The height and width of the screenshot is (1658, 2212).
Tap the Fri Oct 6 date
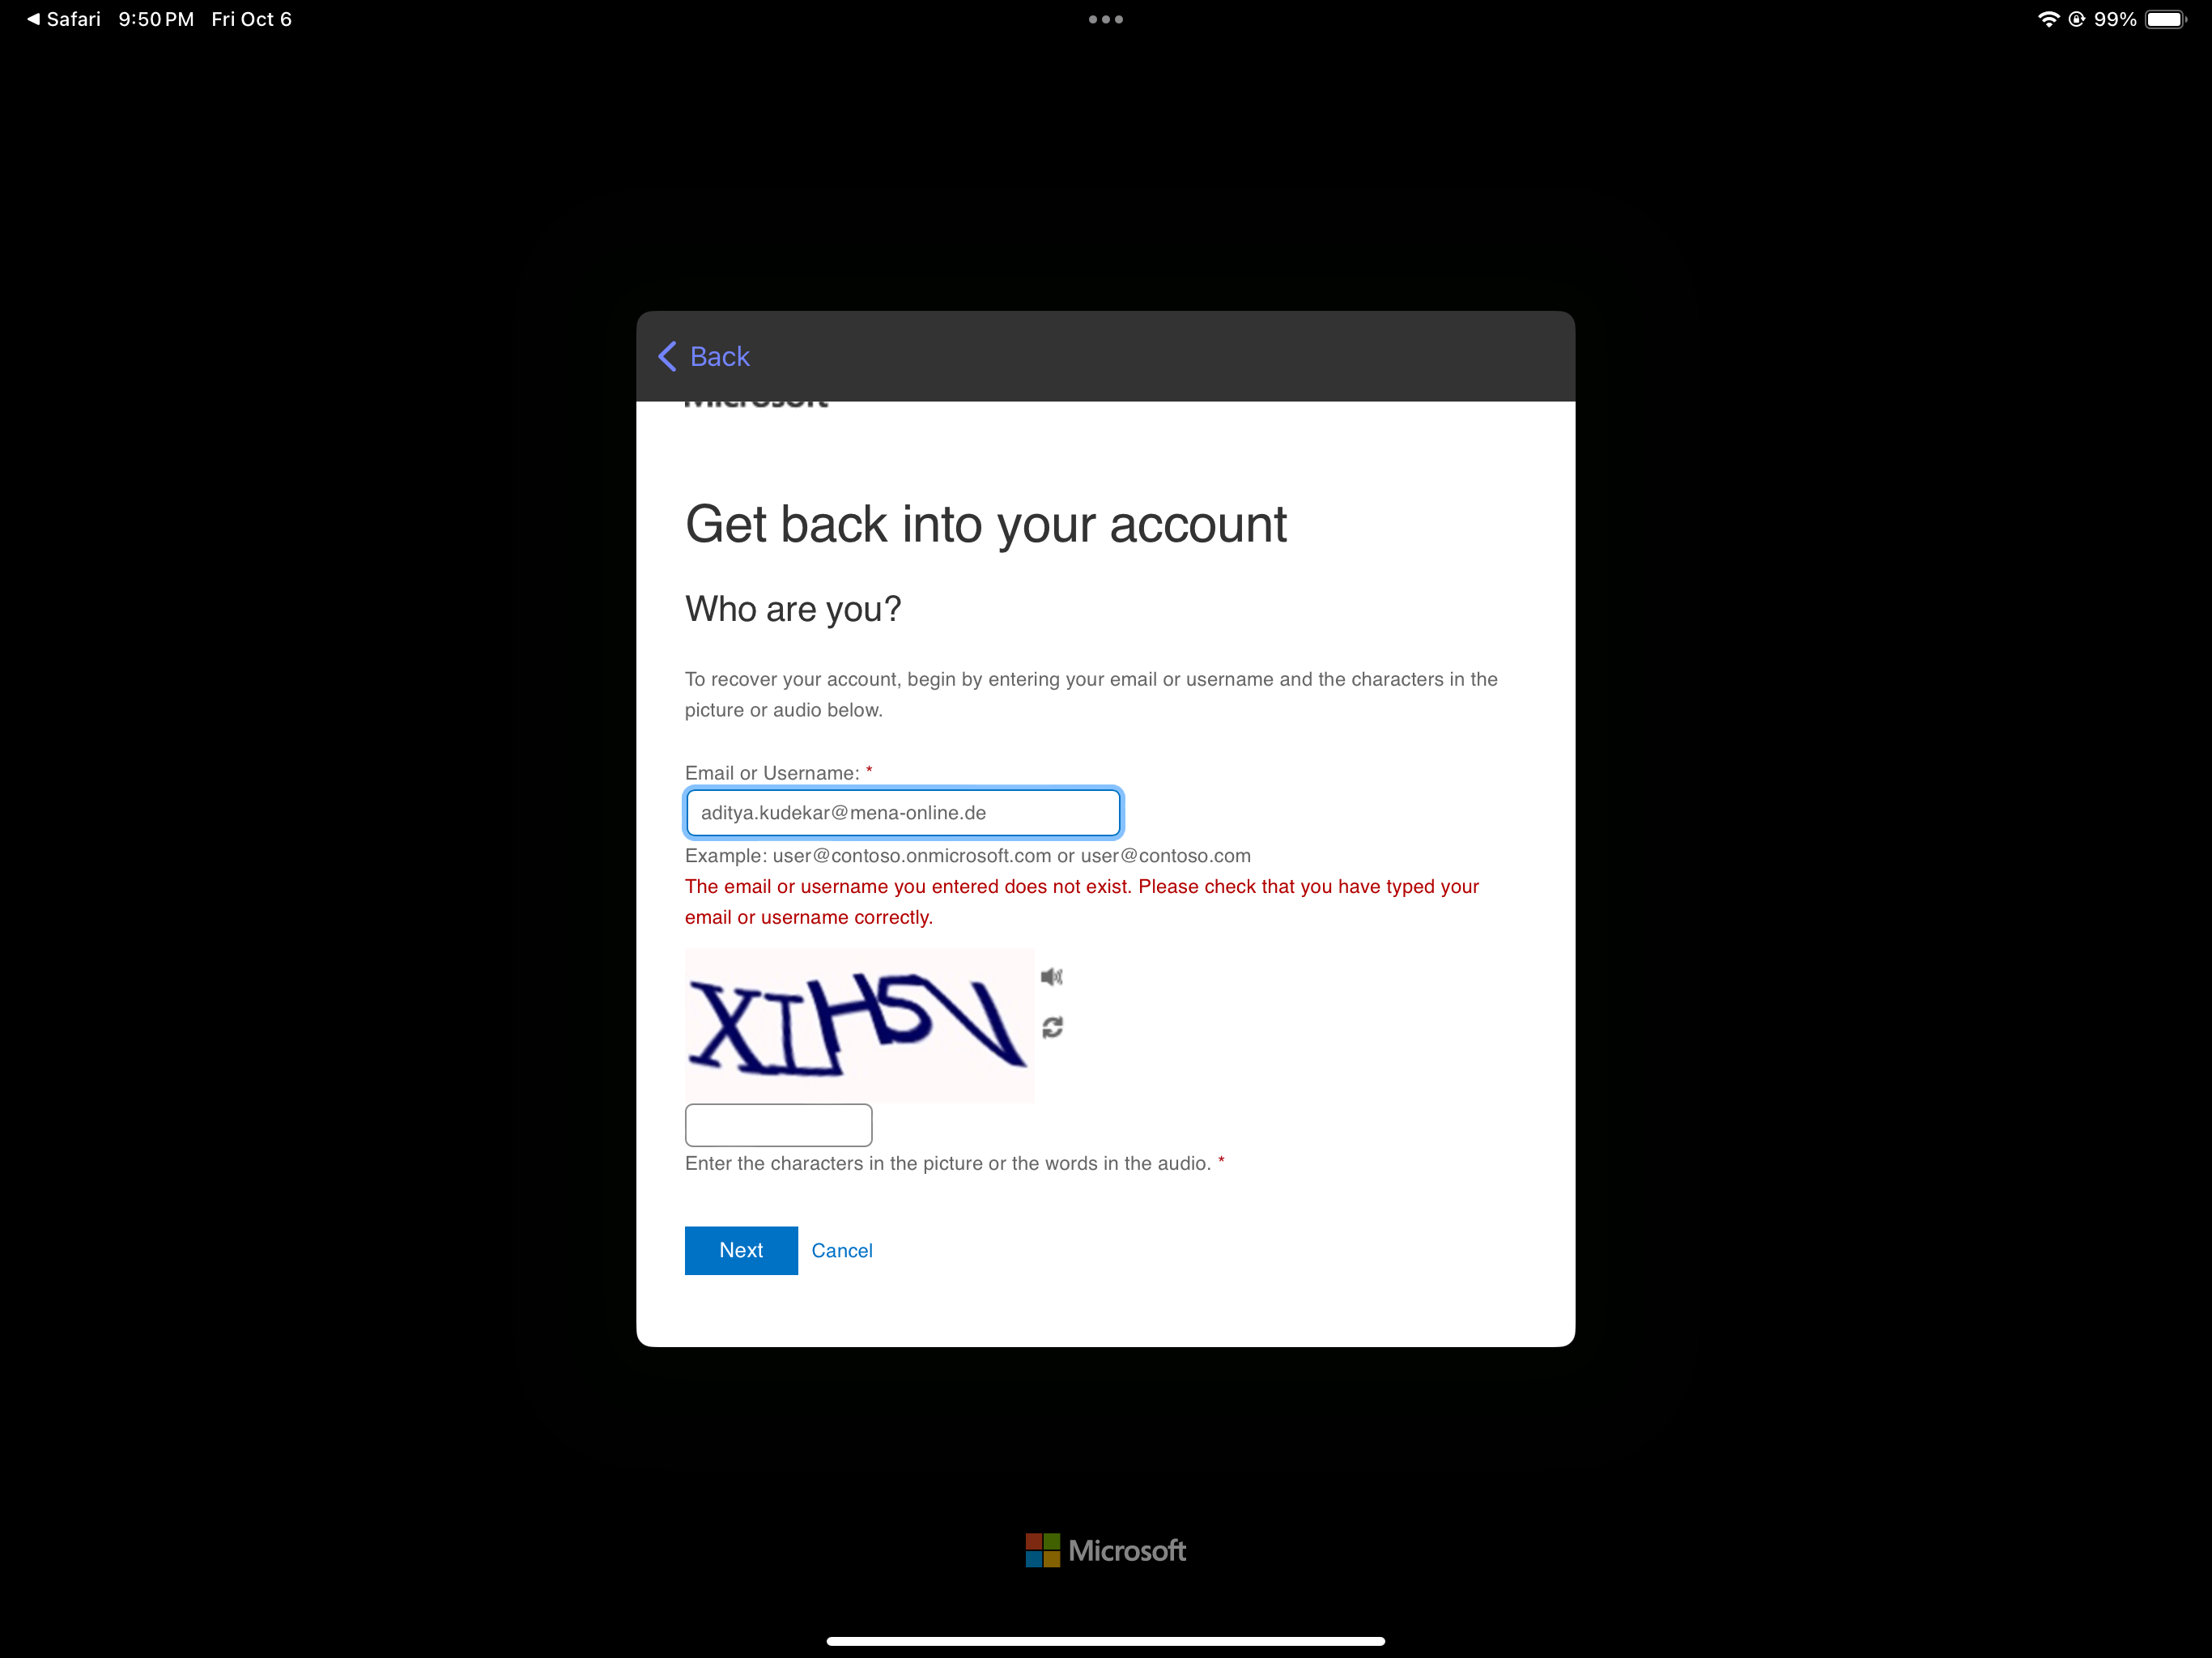pos(251,19)
